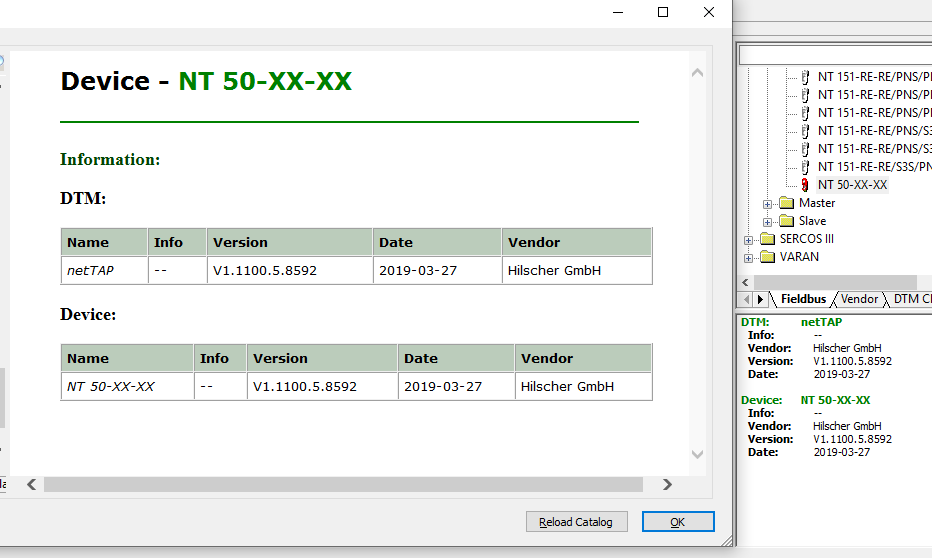Click 2019-03-27 in the DTM table
This screenshot has width=932, height=558.
coord(437,270)
